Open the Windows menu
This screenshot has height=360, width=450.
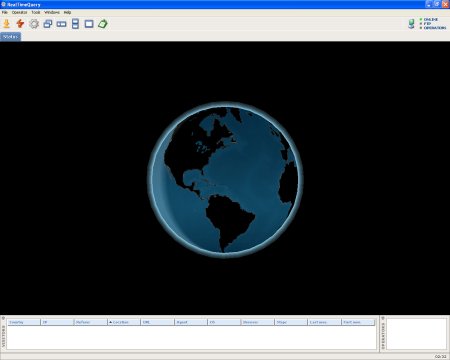[x=52, y=12]
